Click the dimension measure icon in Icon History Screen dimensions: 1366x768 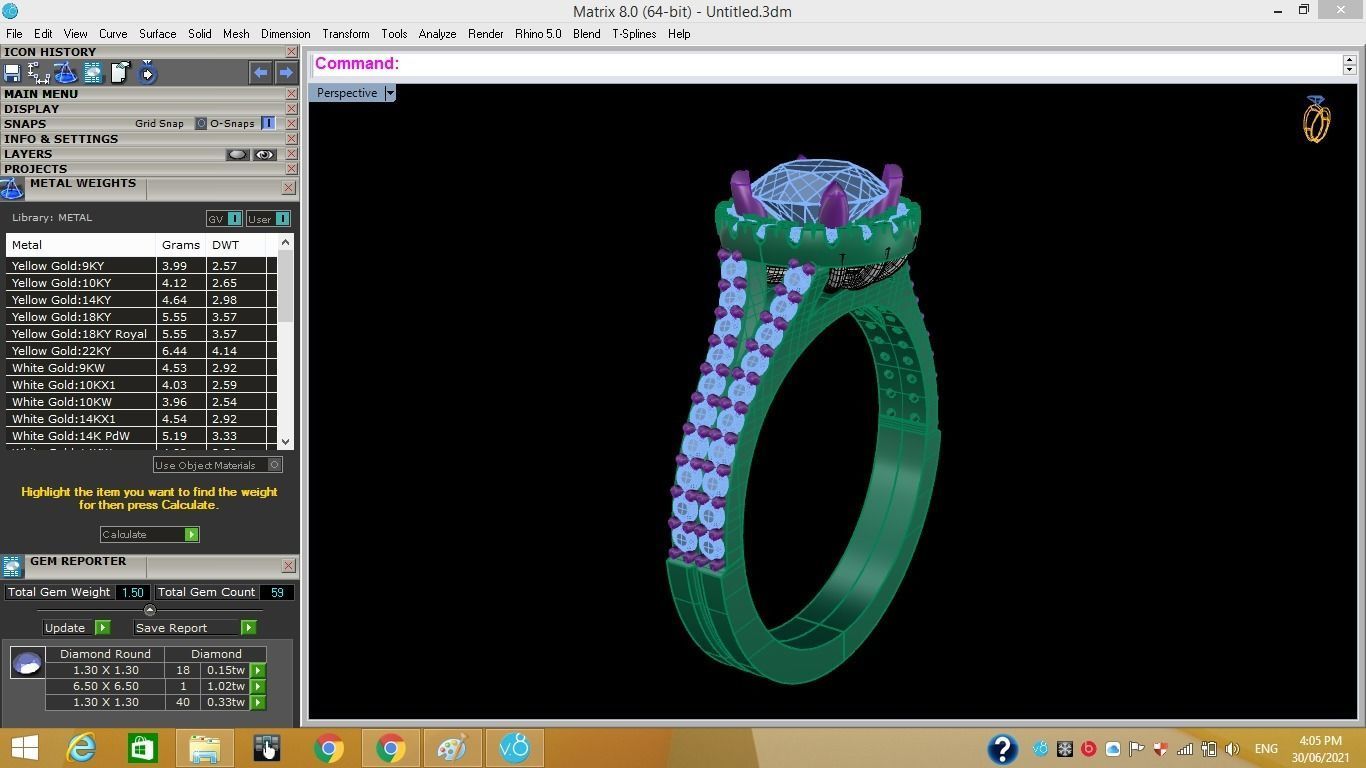(39, 73)
